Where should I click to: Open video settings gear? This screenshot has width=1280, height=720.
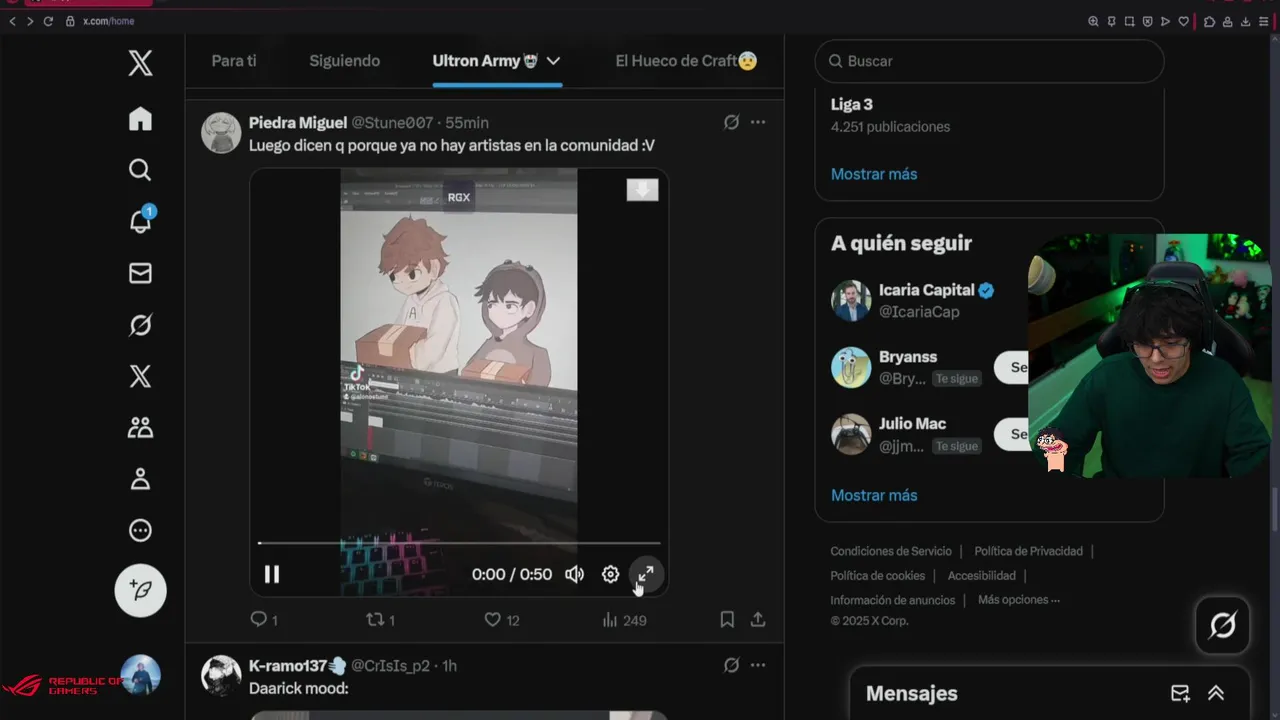pyautogui.click(x=610, y=574)
